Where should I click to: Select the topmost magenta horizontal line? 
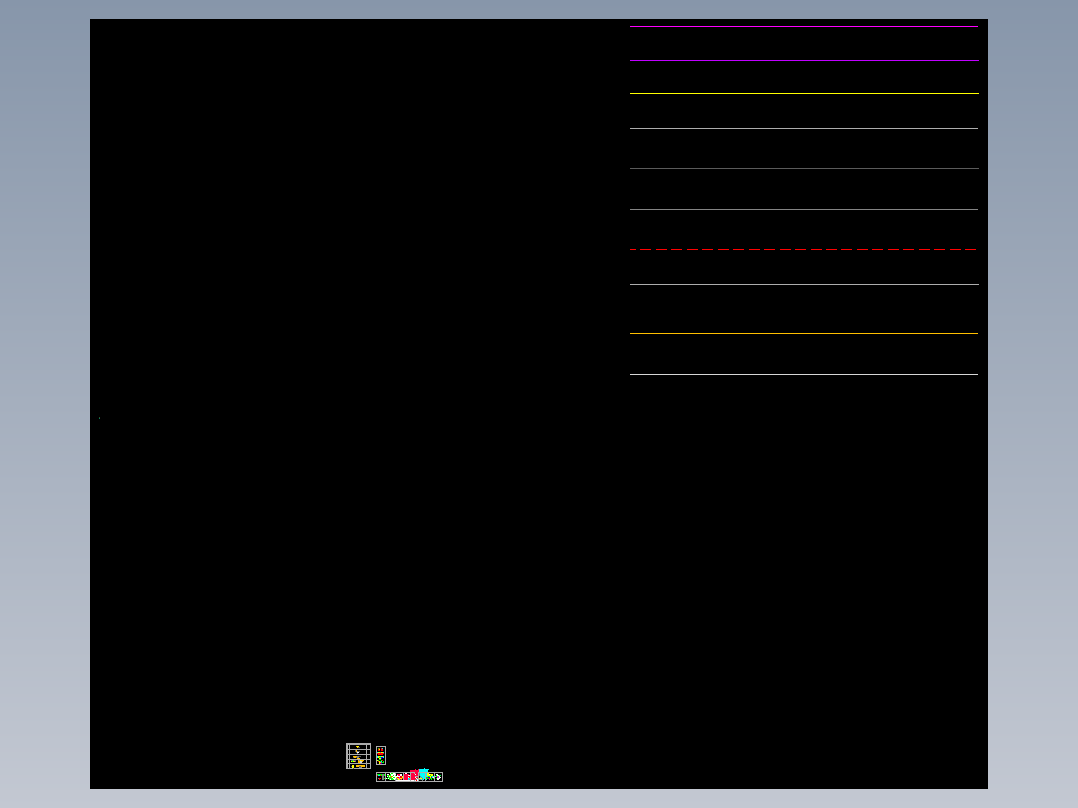coord(804,27)
